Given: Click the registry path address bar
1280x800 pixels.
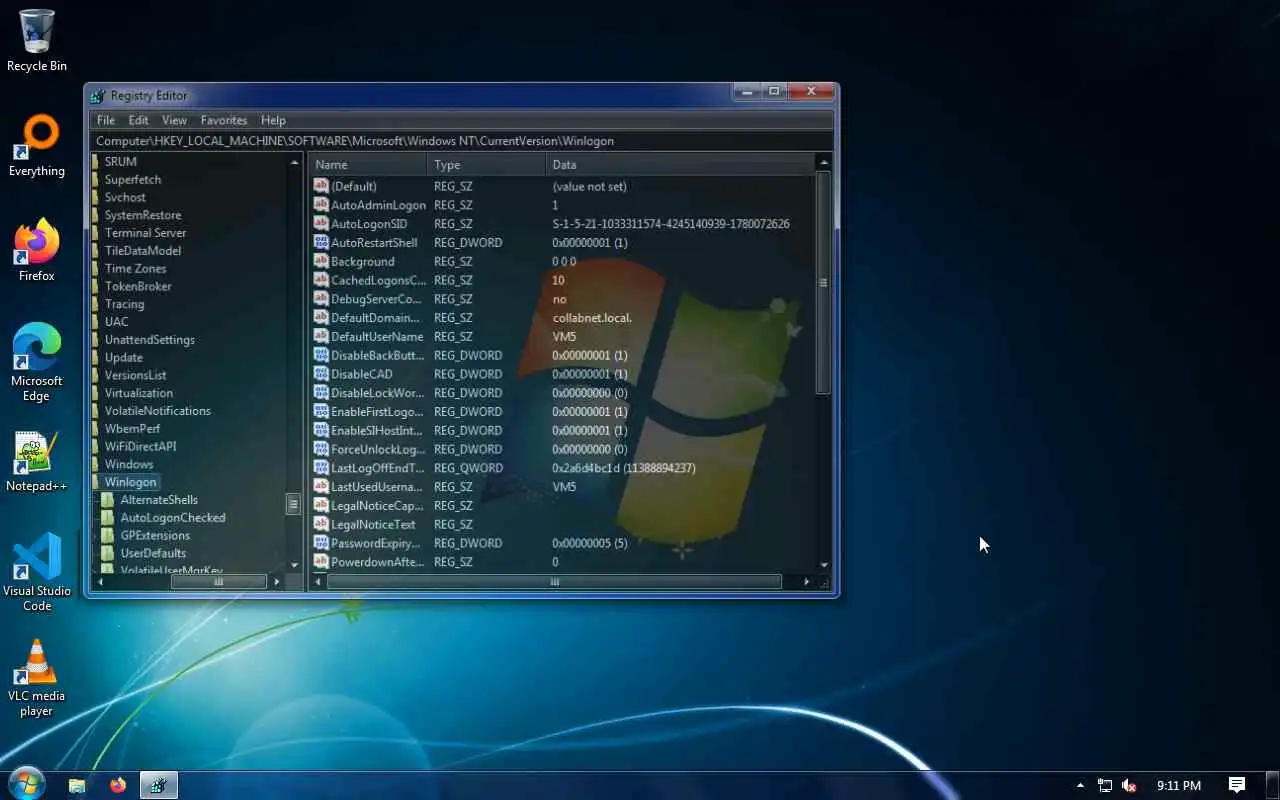Looking at the screenshot, I should pyautogui.click(x=462, y=141).
